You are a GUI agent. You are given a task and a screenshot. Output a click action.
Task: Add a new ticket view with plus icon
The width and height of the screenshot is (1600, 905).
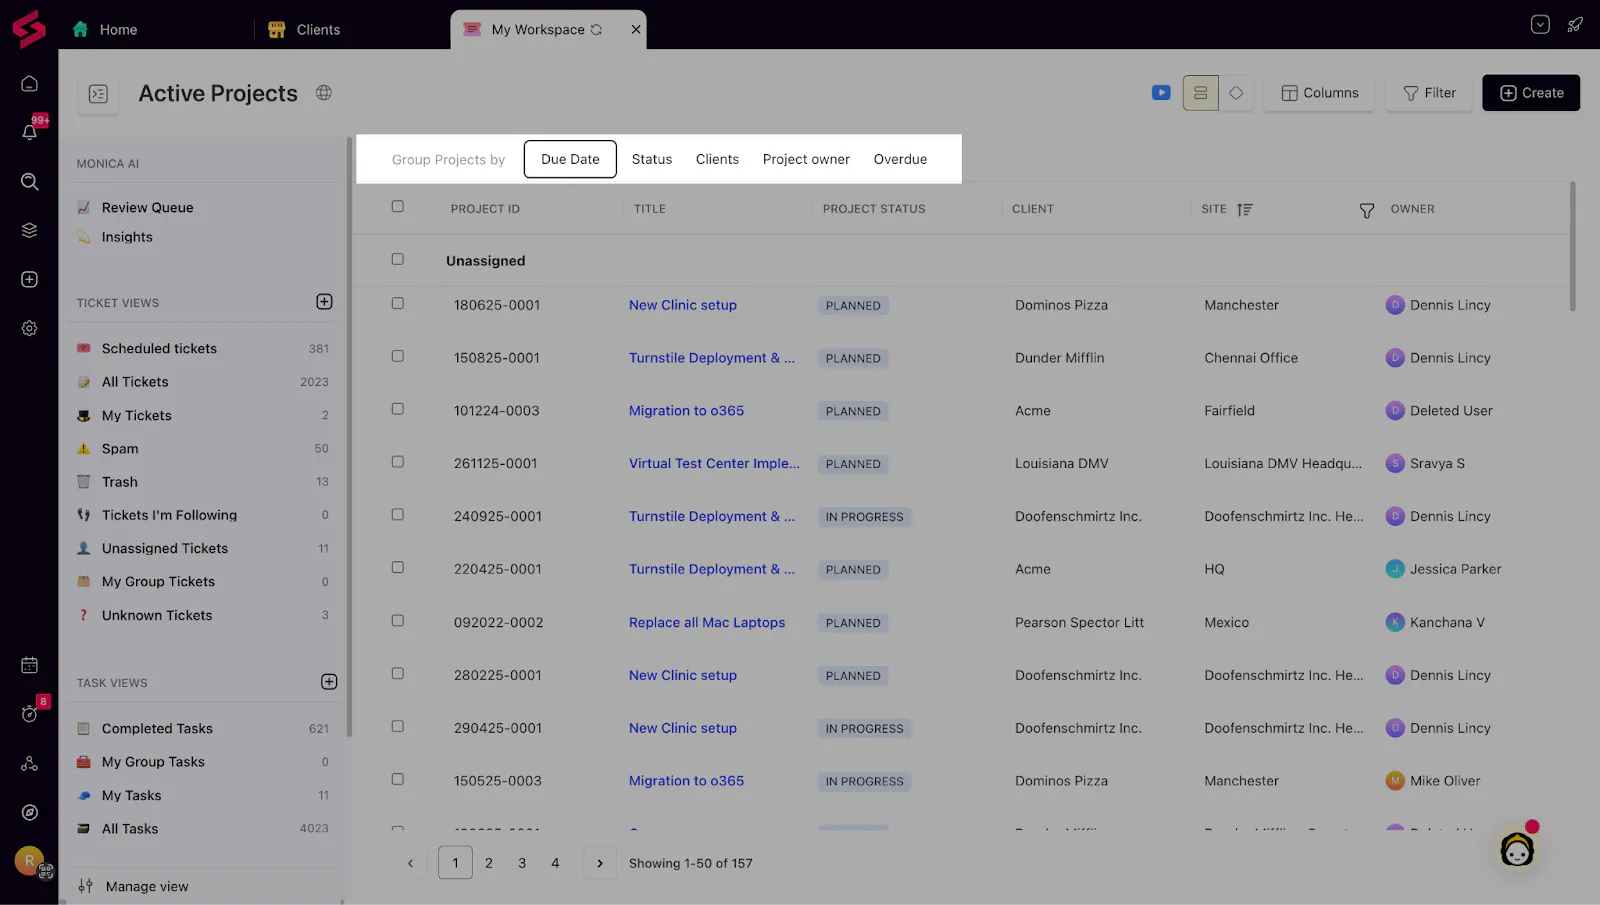pyautogui.click(x=324, y=302)
